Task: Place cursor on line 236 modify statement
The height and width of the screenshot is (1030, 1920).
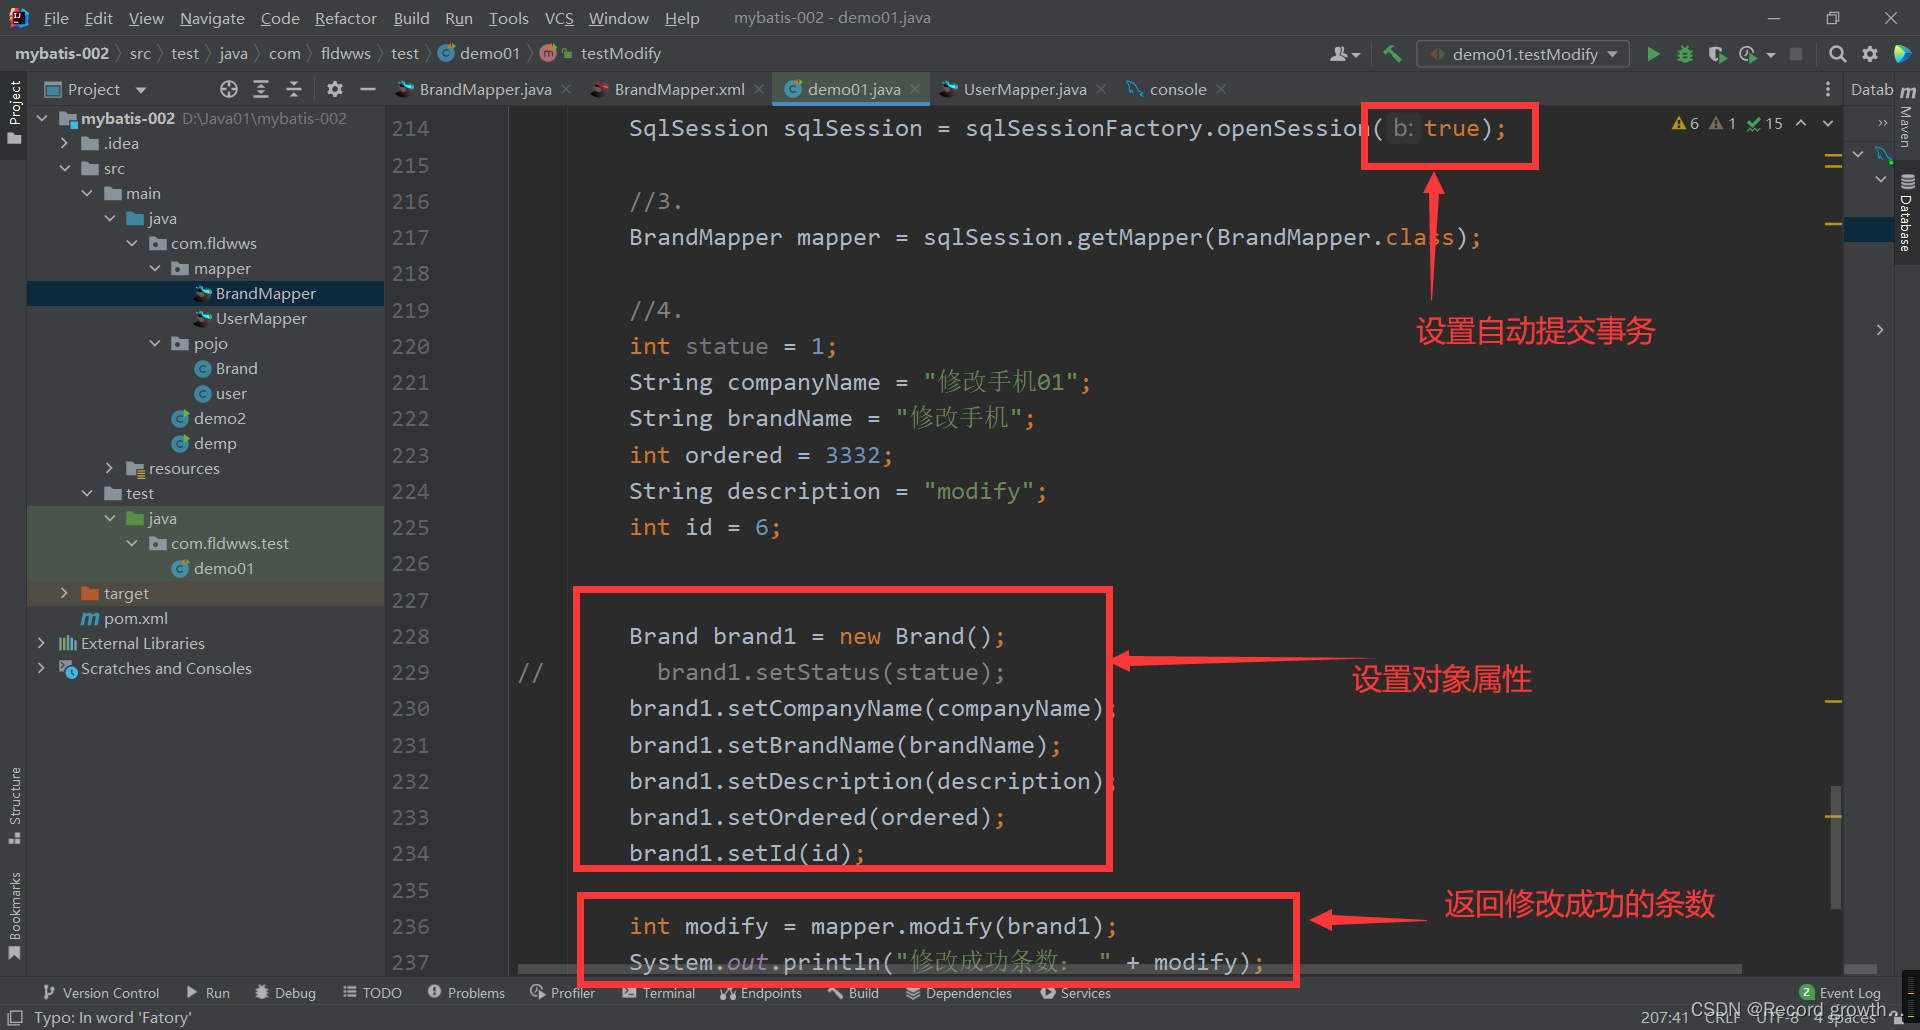Action: click(872, 926)
